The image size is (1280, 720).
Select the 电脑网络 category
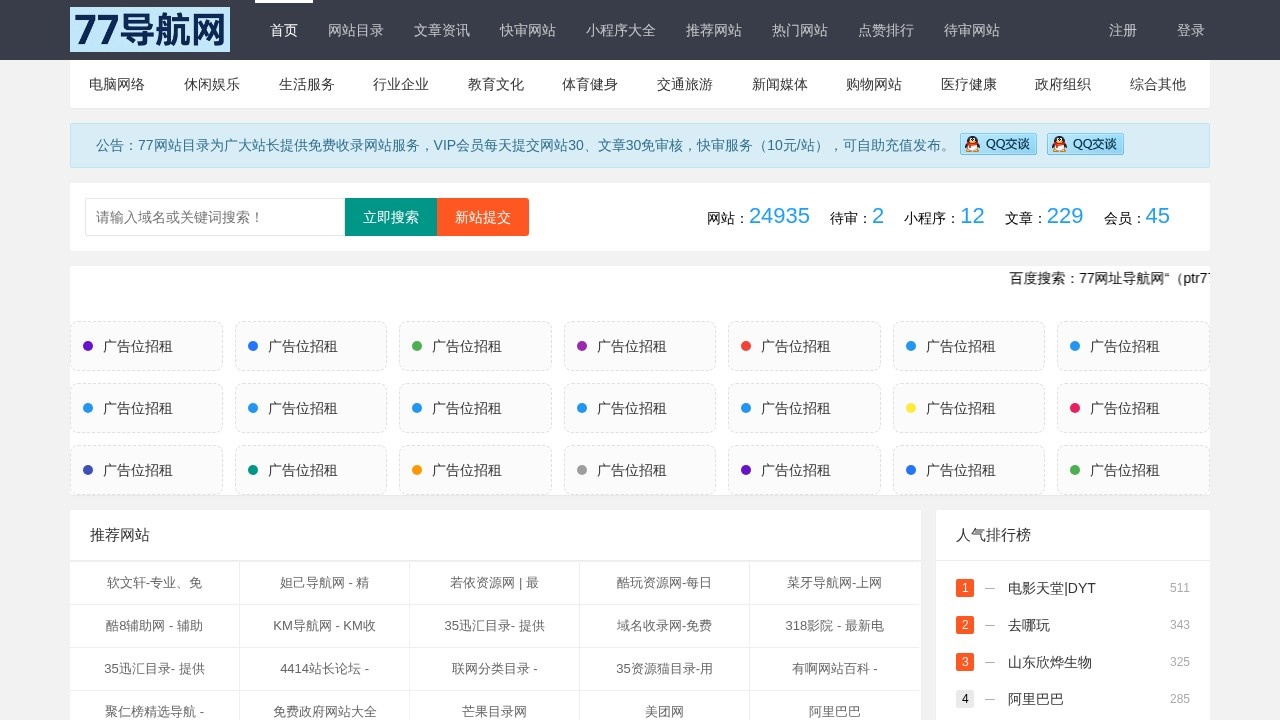coord(117,84)
